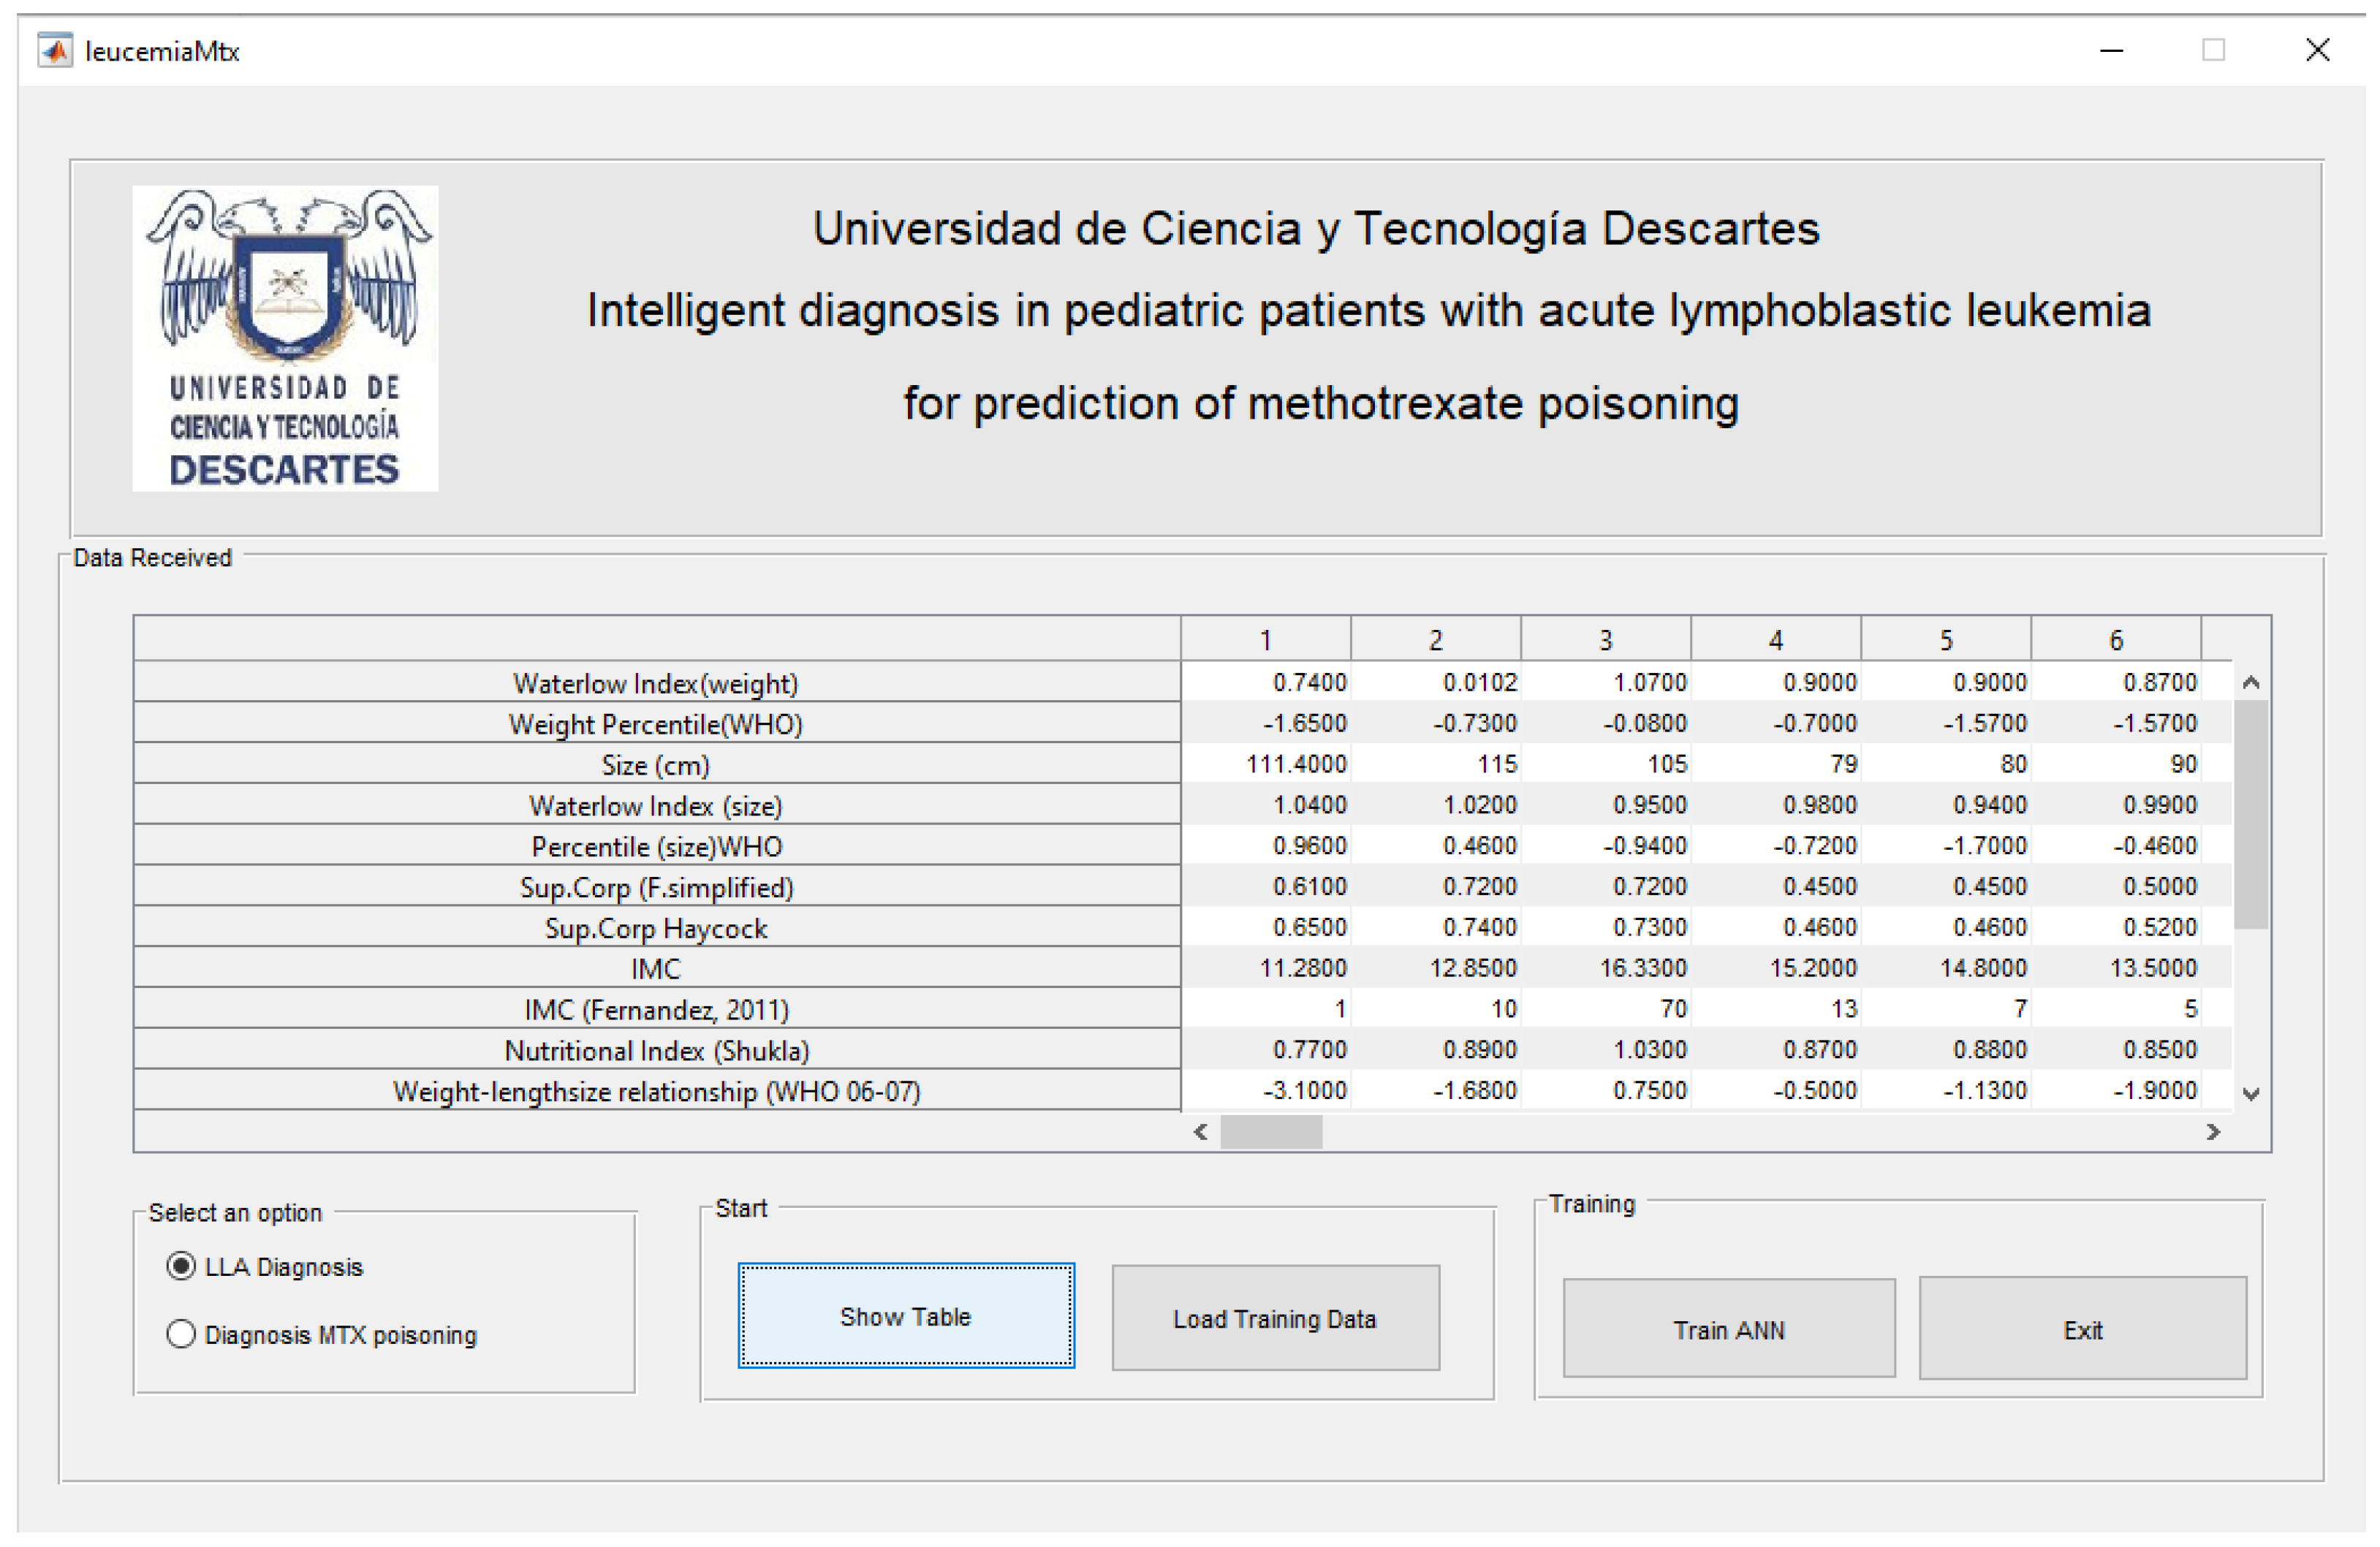The height and width of the screenshot is (1547, 2380).
Task: Select the IMC row label in the table
Action: click(655, 967)
